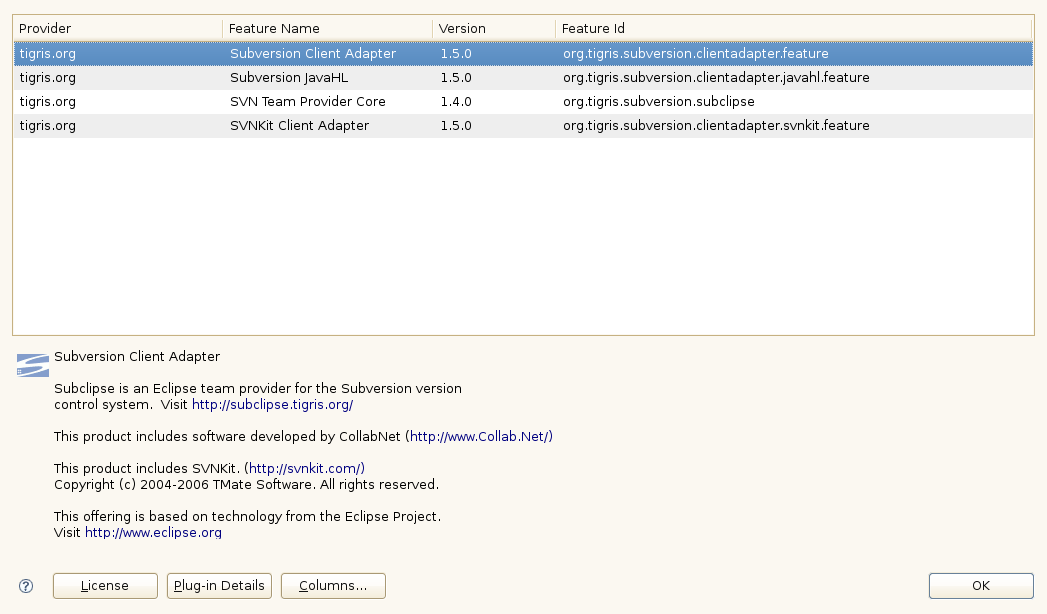Click version 1.4.0 of SVN Team Provider Core

point(456,101)
